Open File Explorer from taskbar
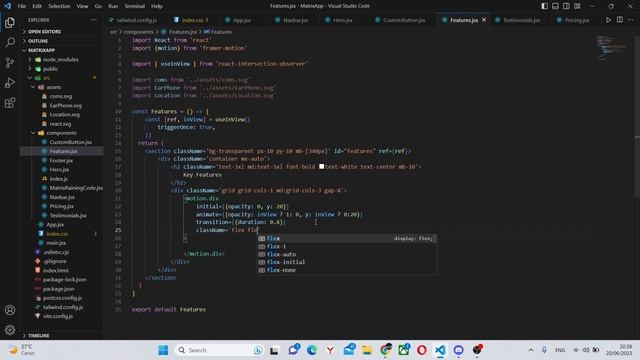Image resolution: width=640 pixels, height=360 pixels. 367,350
